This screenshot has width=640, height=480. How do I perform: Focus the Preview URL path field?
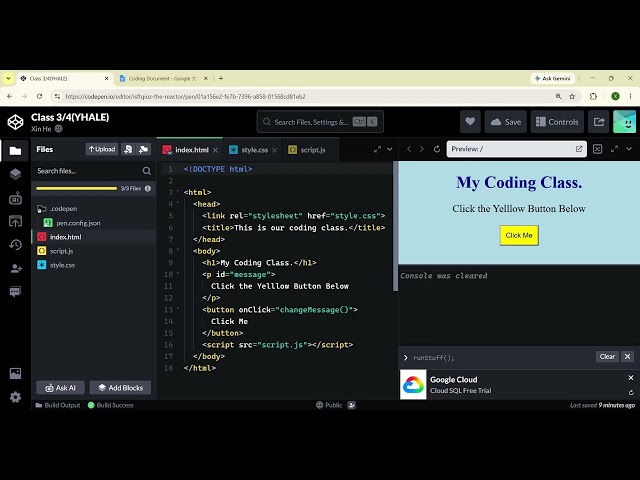click(511, 149)
